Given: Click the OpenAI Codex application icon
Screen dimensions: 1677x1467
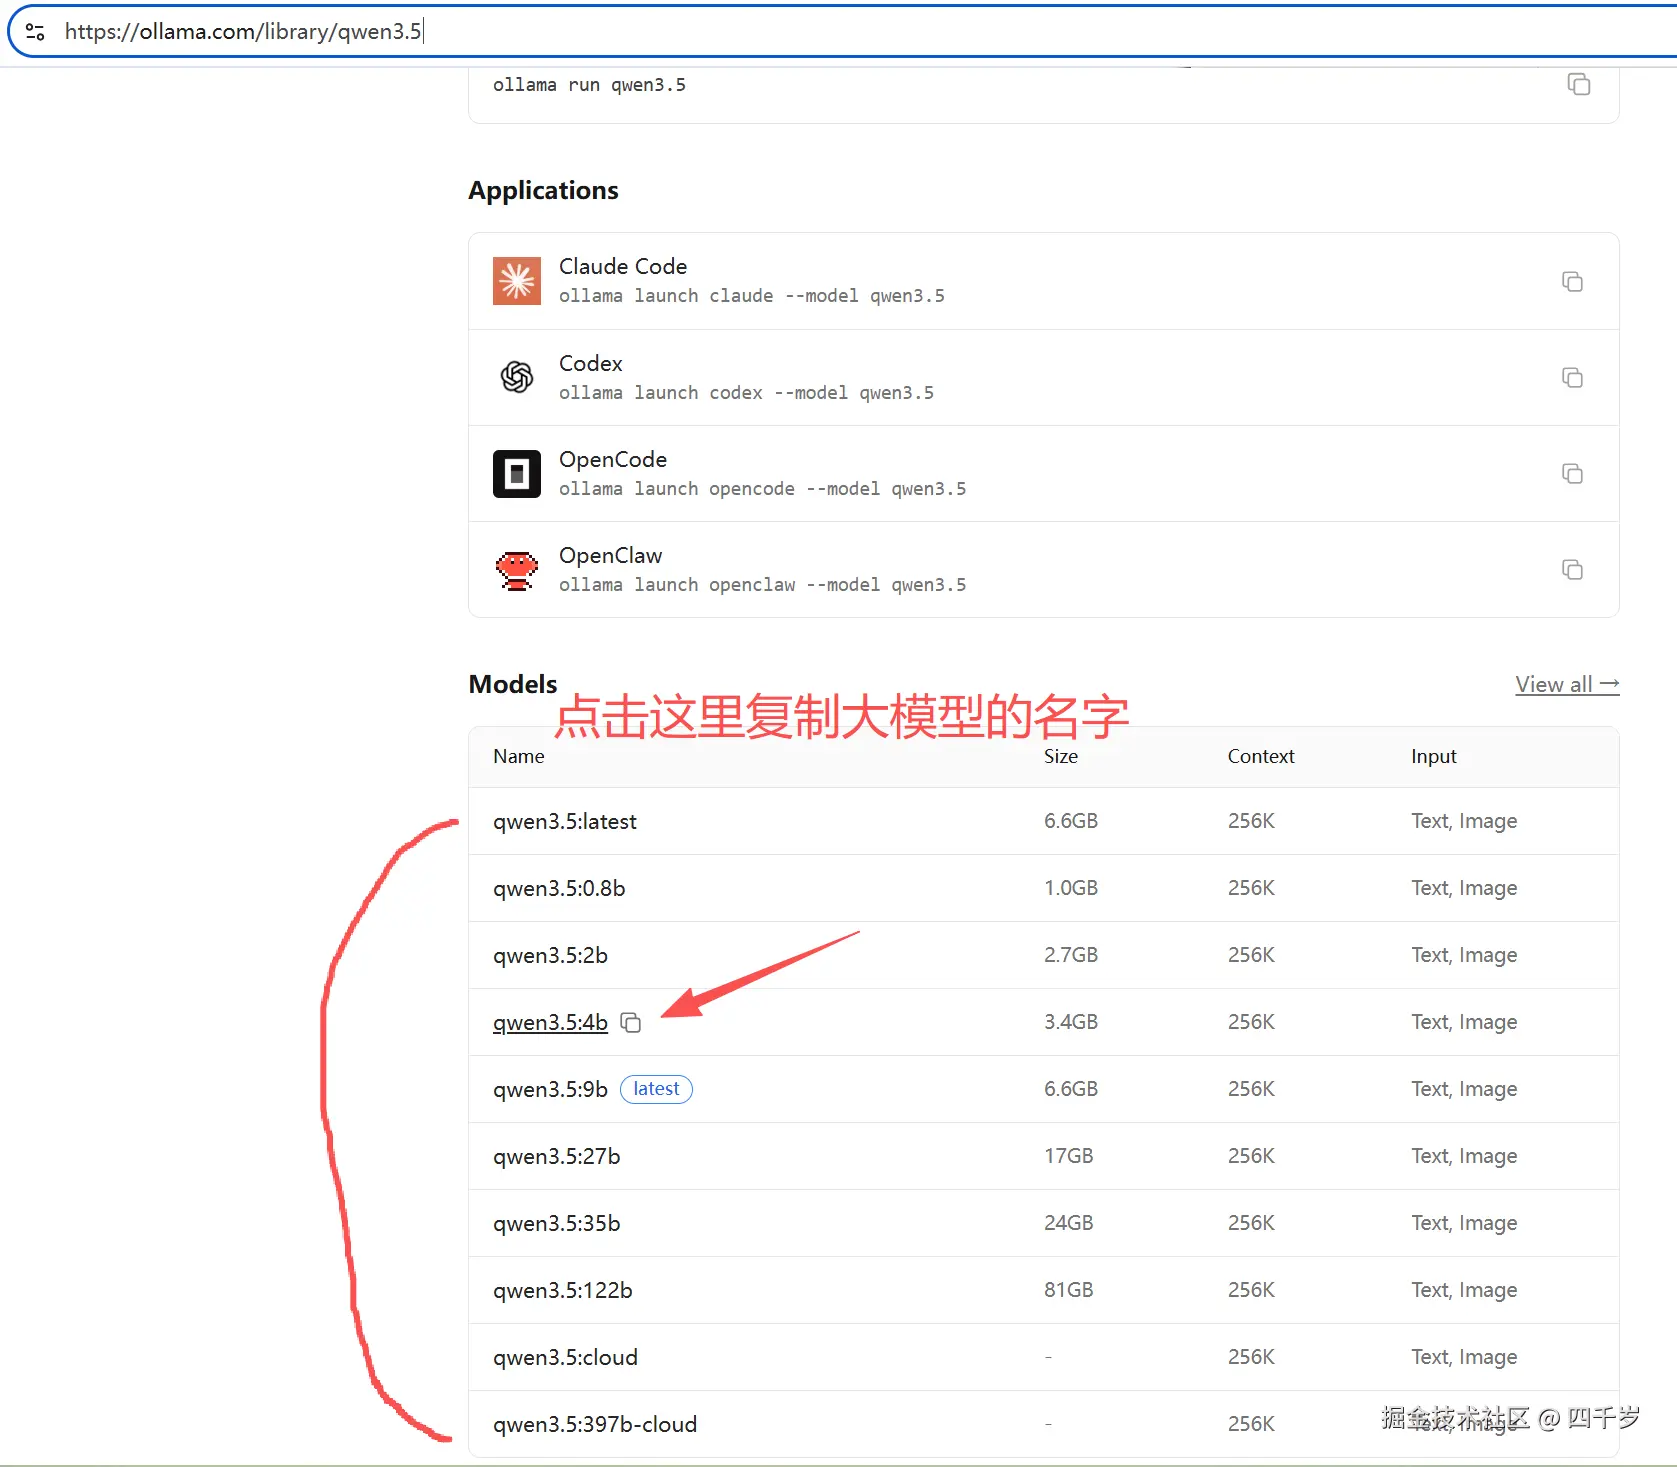Looking at the screenshot, I should coord(516,377).
